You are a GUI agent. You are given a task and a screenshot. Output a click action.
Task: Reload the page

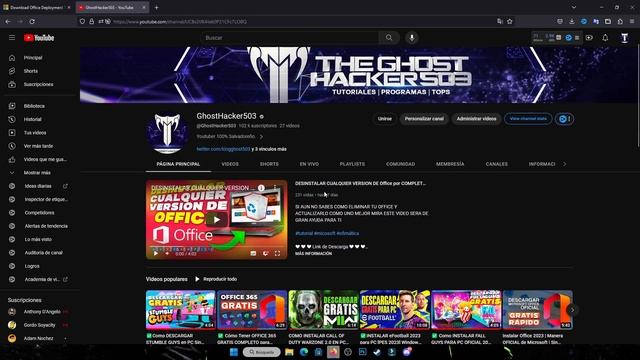32,21
